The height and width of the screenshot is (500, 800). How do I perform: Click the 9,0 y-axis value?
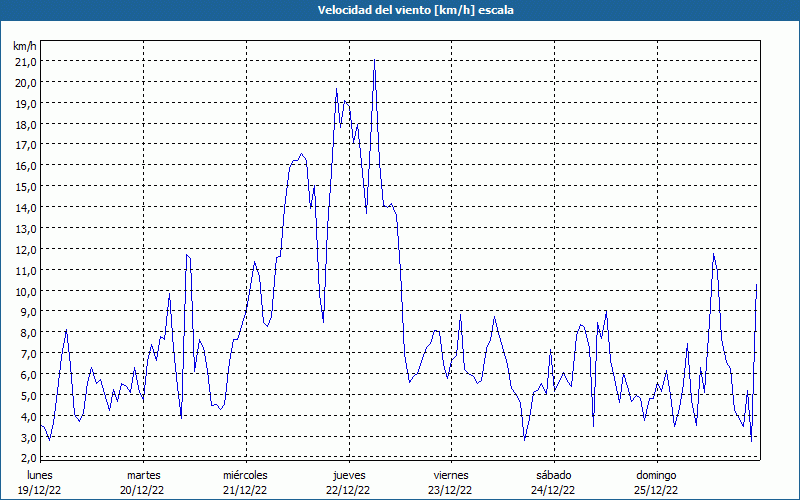pos(29,312)
